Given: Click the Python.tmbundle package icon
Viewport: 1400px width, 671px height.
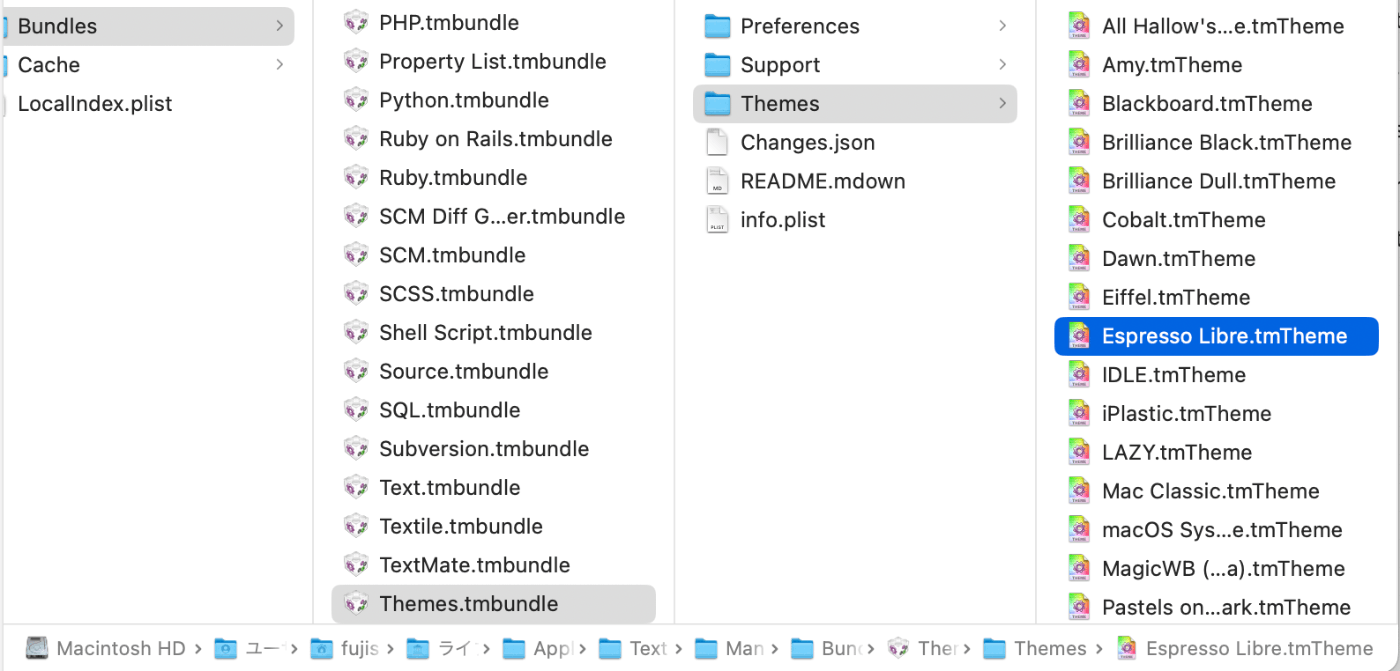Looking at the screenshot, I should (x=356, y=100).
